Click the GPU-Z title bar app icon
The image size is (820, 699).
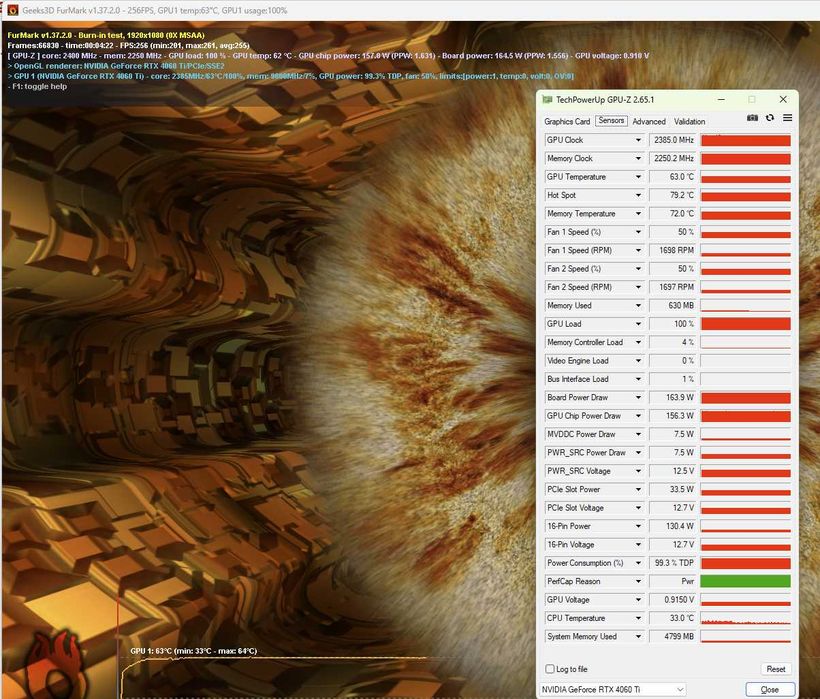point(547,99)
